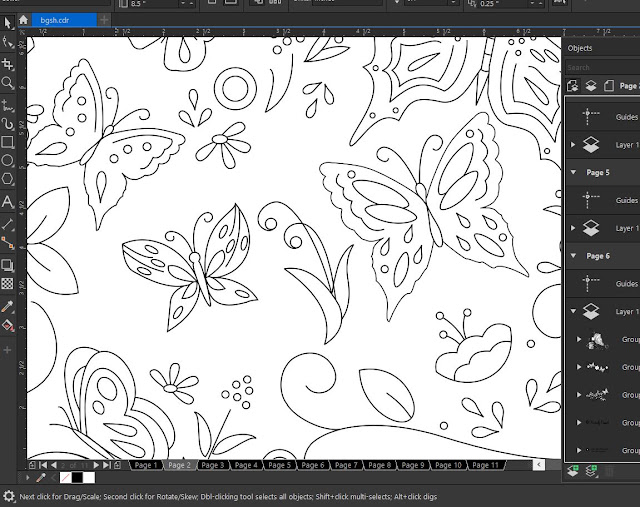The height and width of the screenshot is (507, 640).
Task: Select the Transparency checkerboard tool
Action: pyautogui.click(x=7, y=283)
